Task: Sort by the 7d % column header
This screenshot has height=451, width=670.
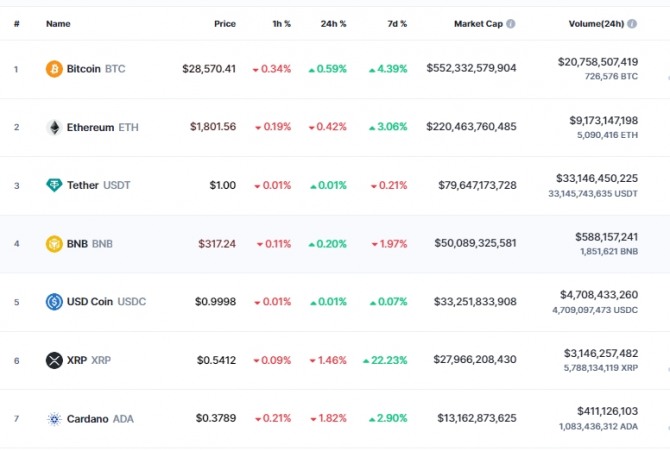Action: click(x=397, y=24)
